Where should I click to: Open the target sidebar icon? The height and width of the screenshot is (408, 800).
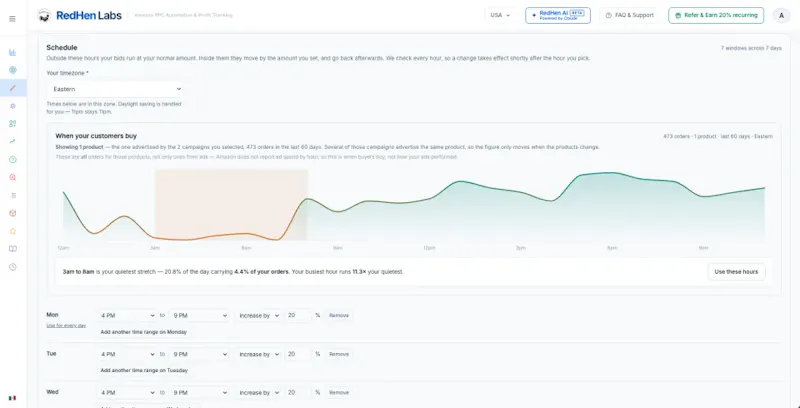pos(13,70)
